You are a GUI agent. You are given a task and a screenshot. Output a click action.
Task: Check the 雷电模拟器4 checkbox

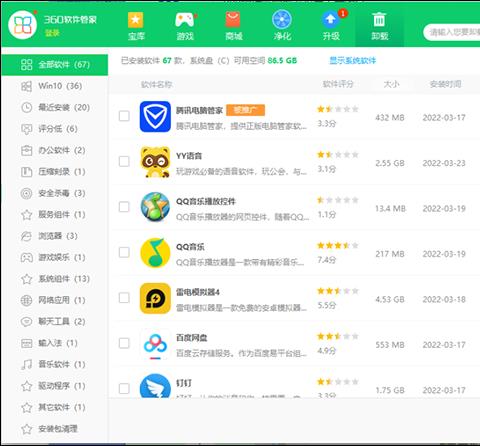pos(124,298)
